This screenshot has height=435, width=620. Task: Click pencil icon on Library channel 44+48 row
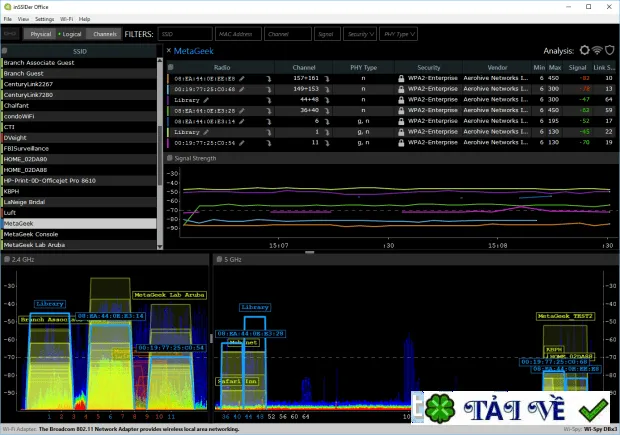206,100
